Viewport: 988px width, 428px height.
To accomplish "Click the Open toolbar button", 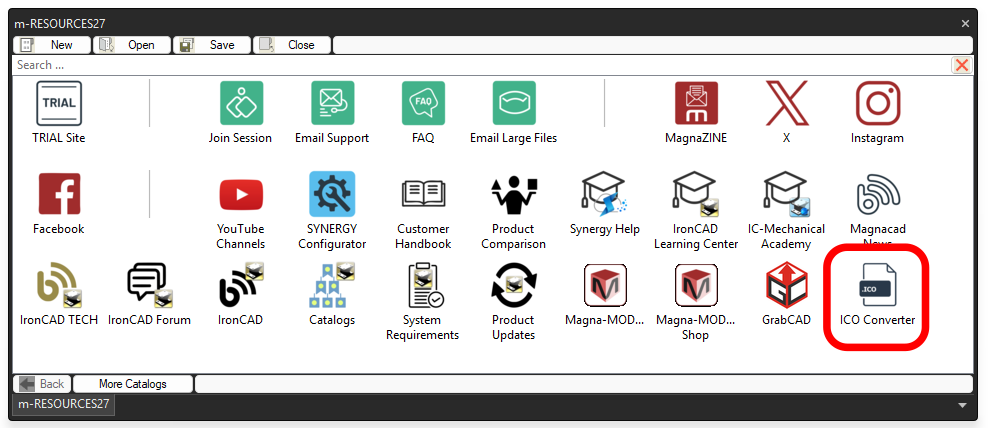I will click(x=132, y=45).
